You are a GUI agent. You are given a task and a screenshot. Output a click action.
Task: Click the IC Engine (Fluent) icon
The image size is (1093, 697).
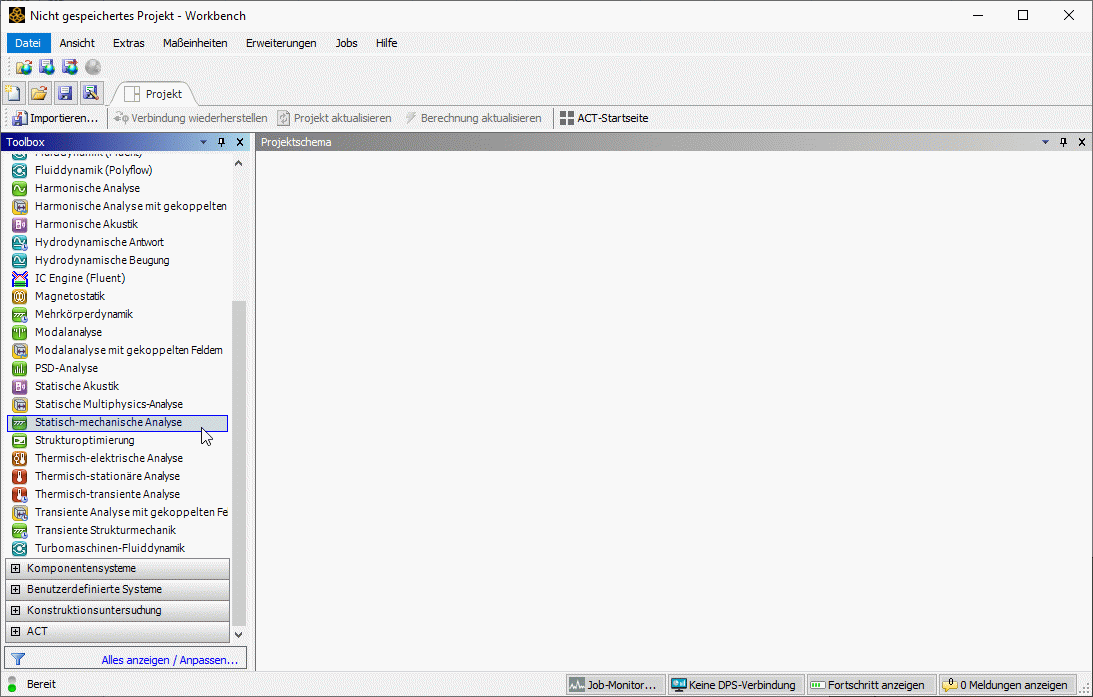point(19,278)
